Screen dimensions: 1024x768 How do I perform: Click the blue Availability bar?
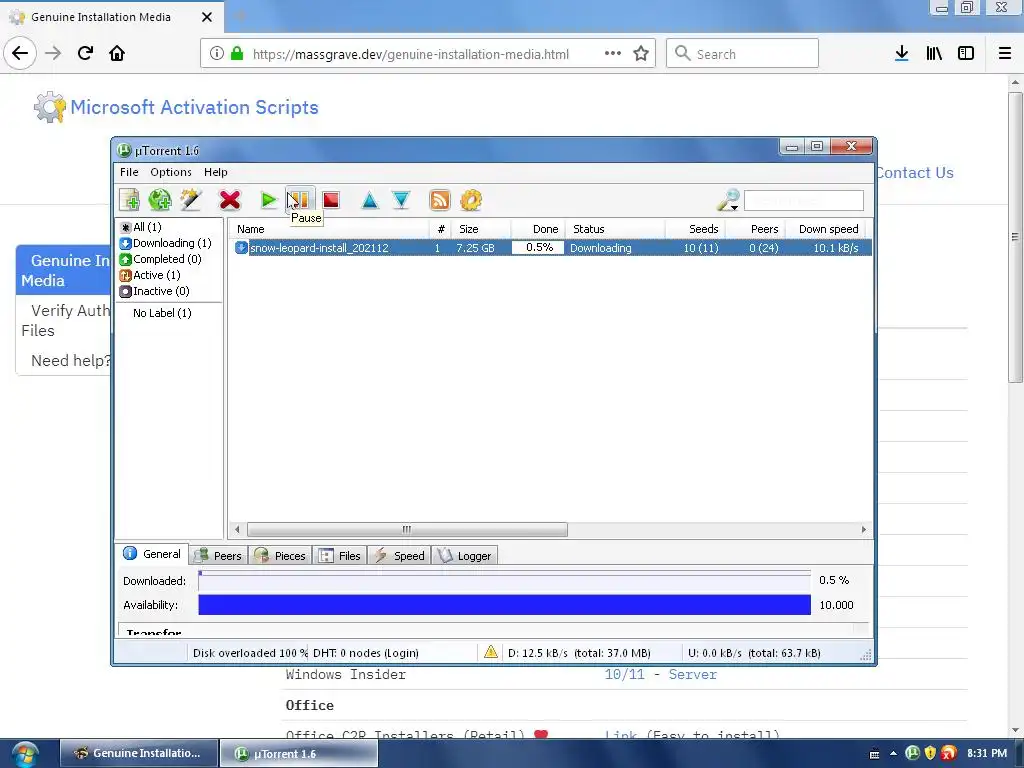pyautogui.click(x=504, y=605)
